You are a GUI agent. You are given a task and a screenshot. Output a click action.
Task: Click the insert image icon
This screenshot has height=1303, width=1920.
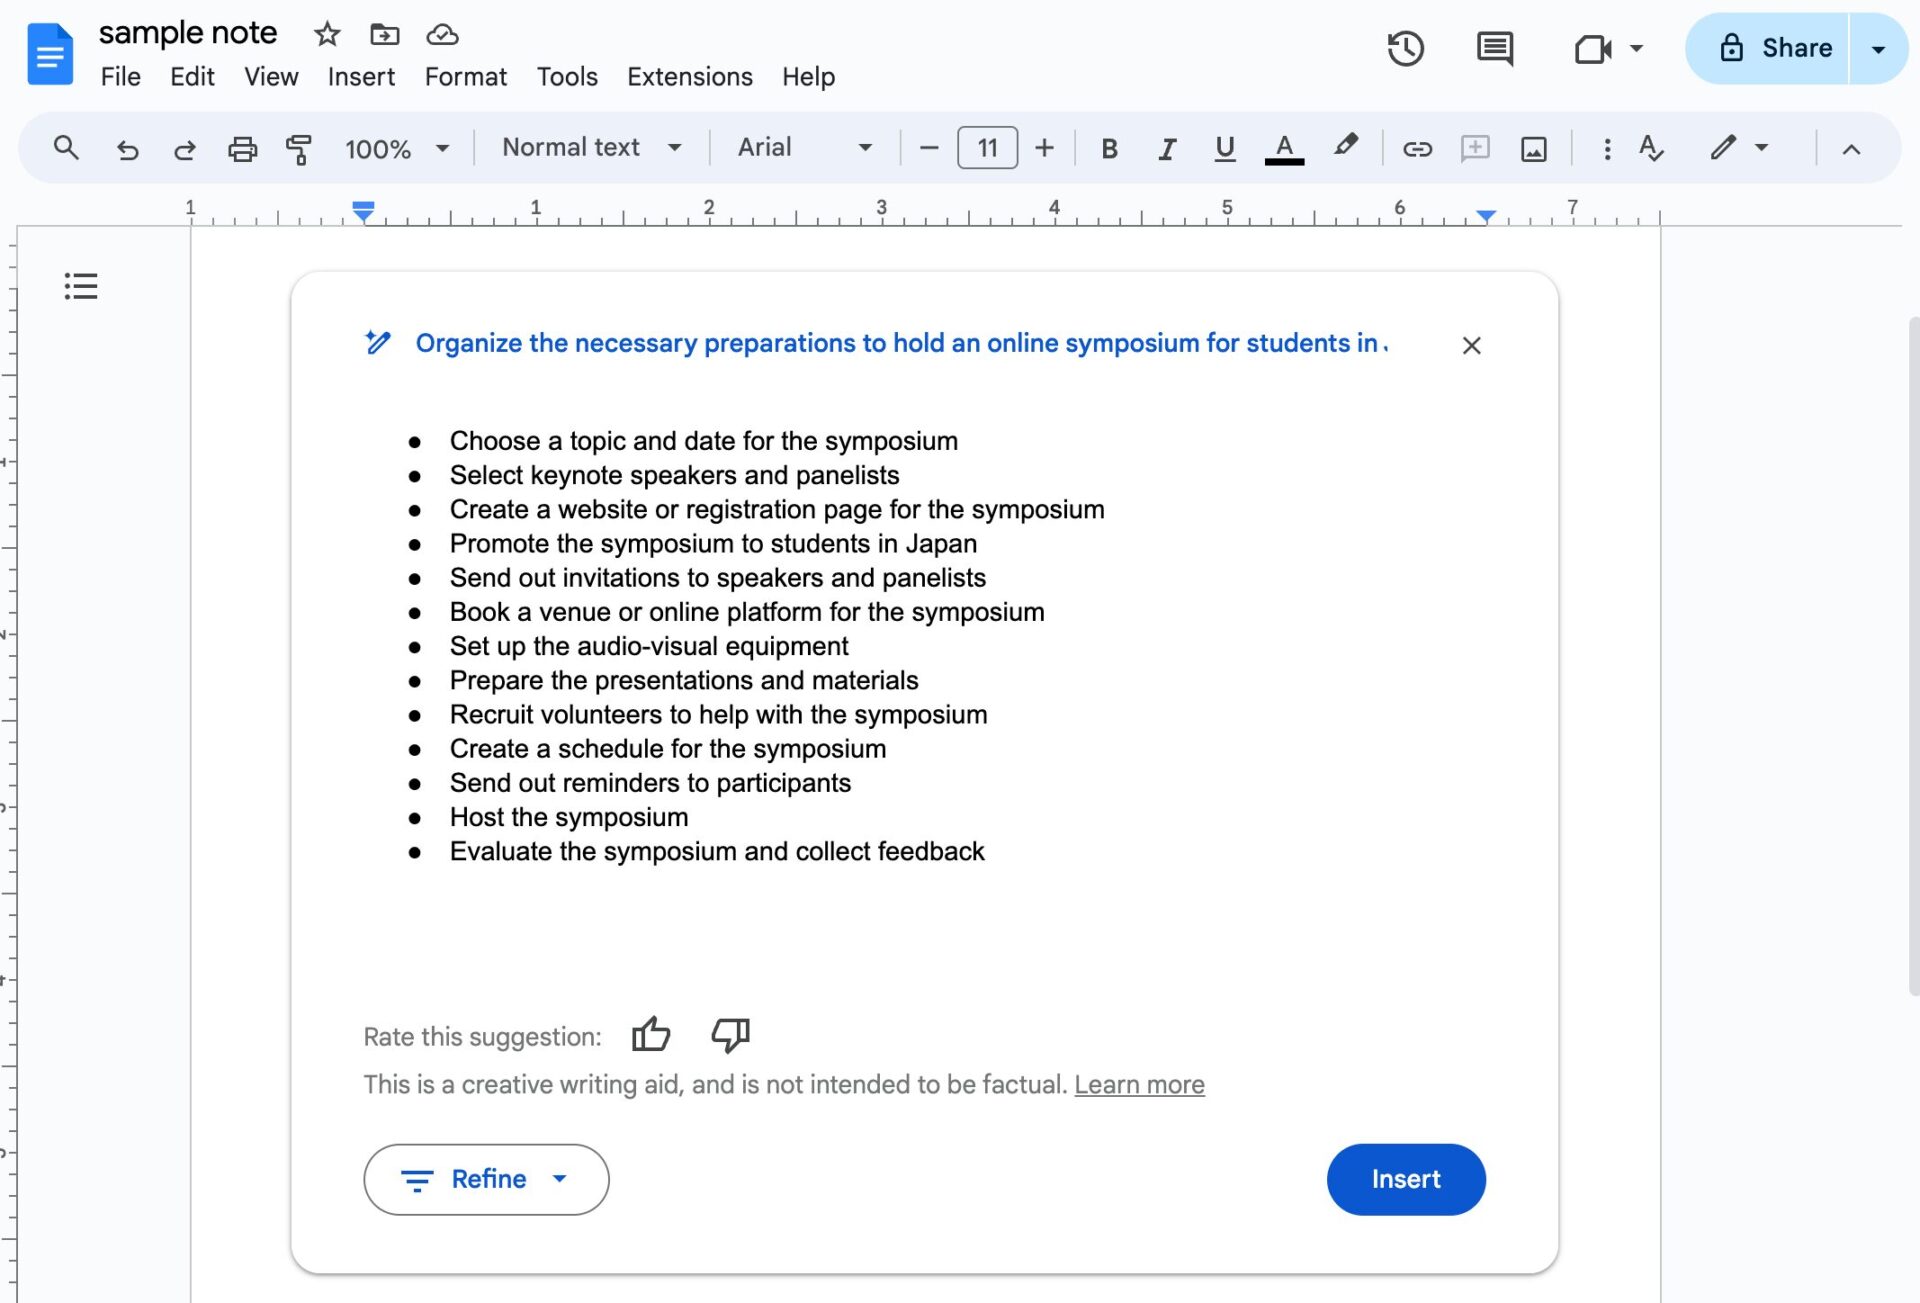[x=1533, y=149]
